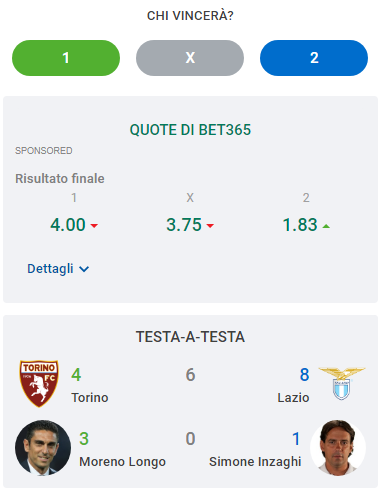Vote for away win with blue 2 button

(314, 58)
